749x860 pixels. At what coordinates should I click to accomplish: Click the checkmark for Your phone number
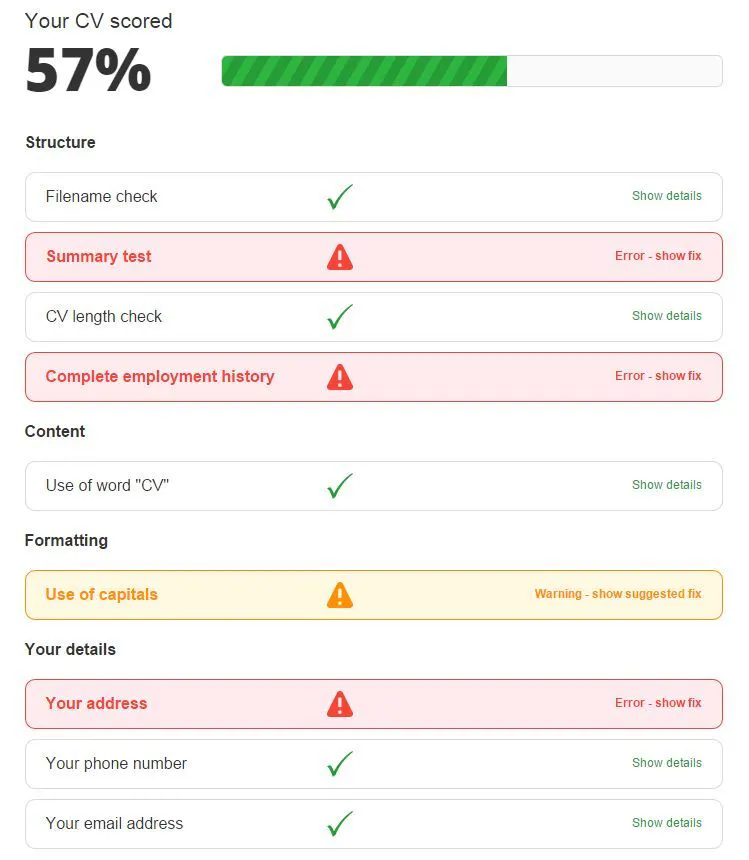(340, 763)
